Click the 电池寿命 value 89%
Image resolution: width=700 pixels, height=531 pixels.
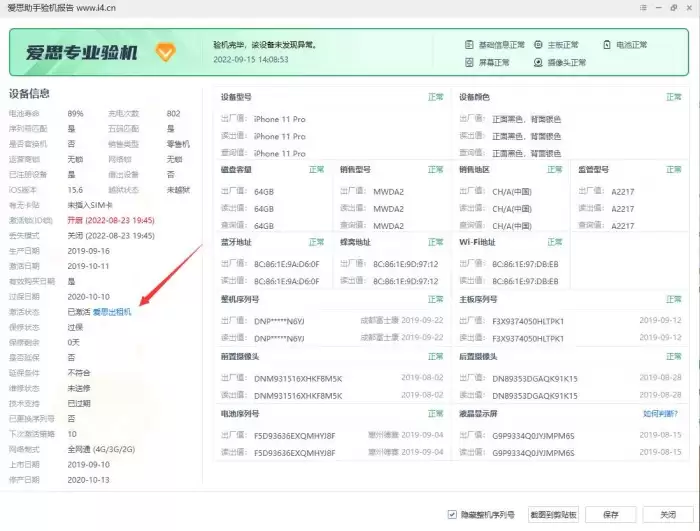(75, 114)
